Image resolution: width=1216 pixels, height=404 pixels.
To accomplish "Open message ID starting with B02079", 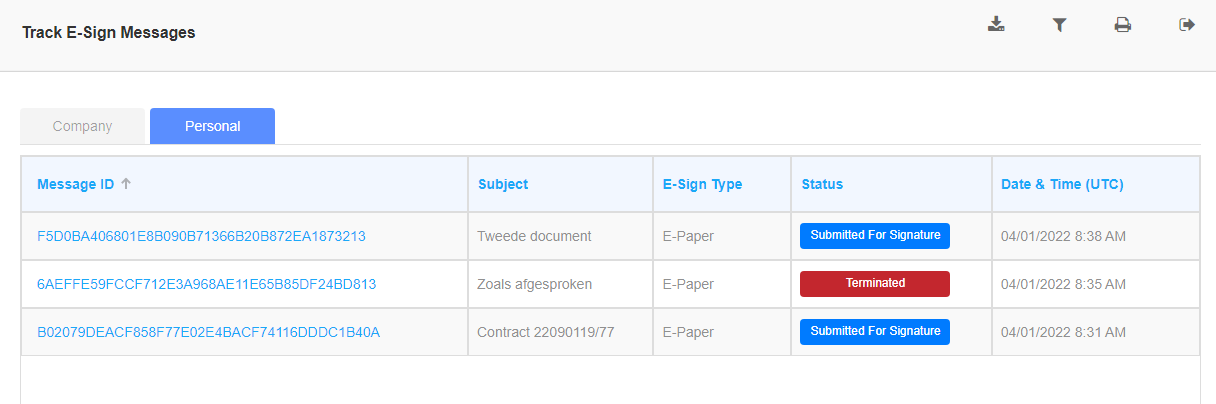I will coord(208,332).
